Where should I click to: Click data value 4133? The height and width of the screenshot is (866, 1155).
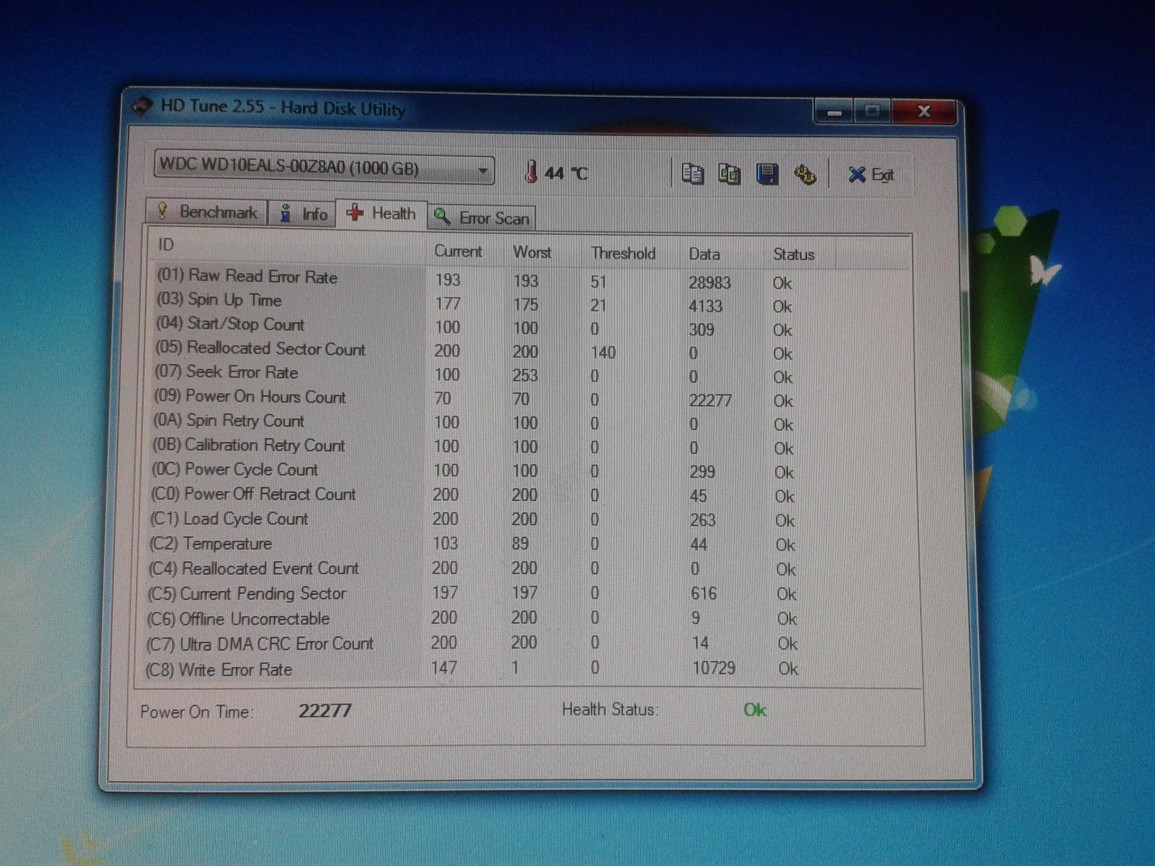[x=705, y=306]
